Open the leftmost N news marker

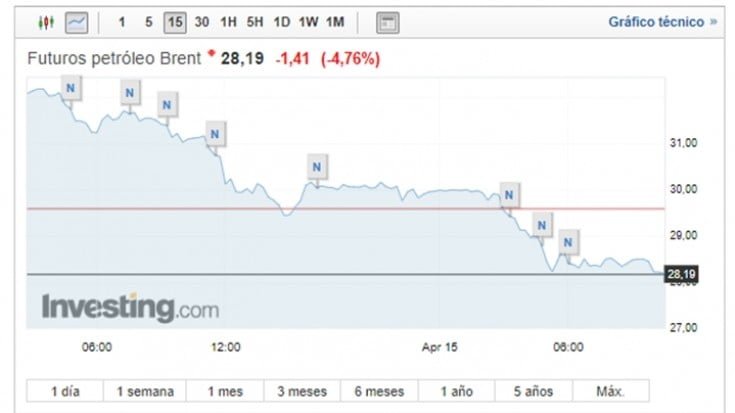[x=70, y=89]
